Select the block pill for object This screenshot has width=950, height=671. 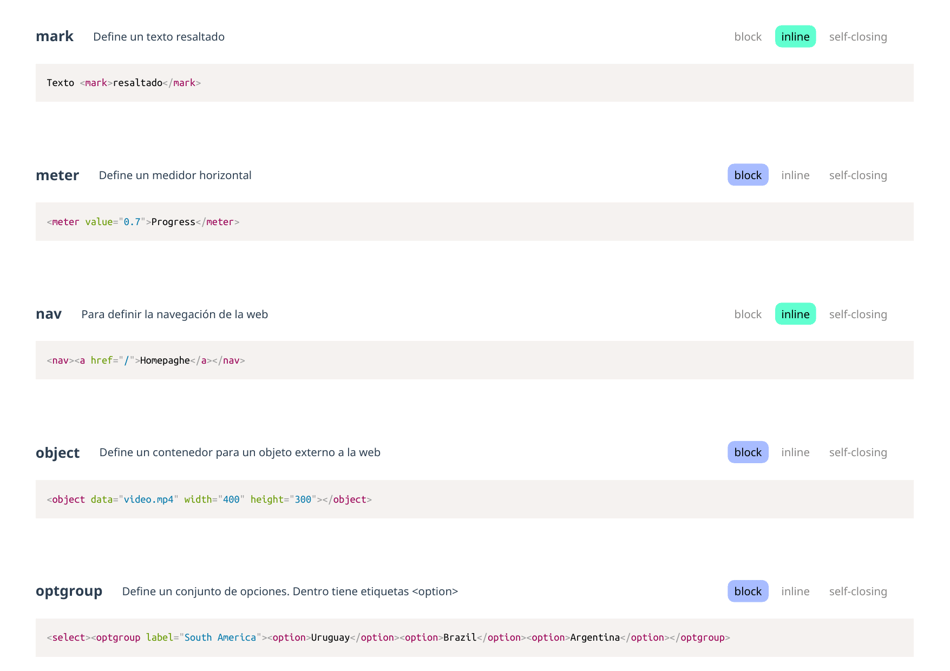747,452
